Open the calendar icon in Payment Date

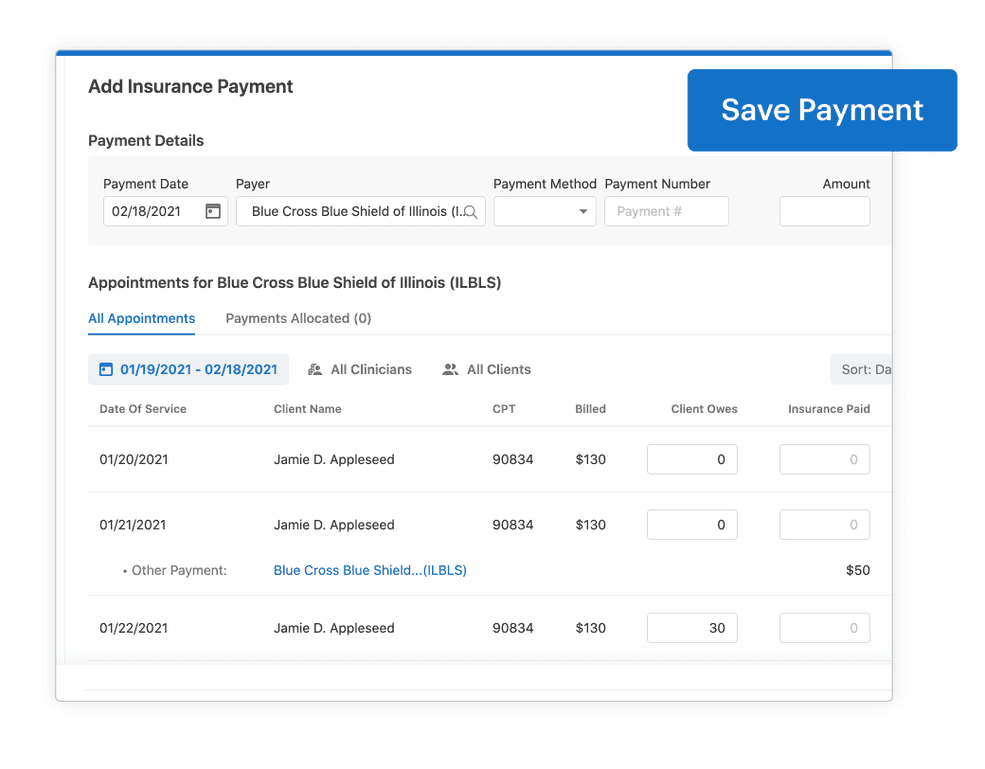tap(213, 211)
